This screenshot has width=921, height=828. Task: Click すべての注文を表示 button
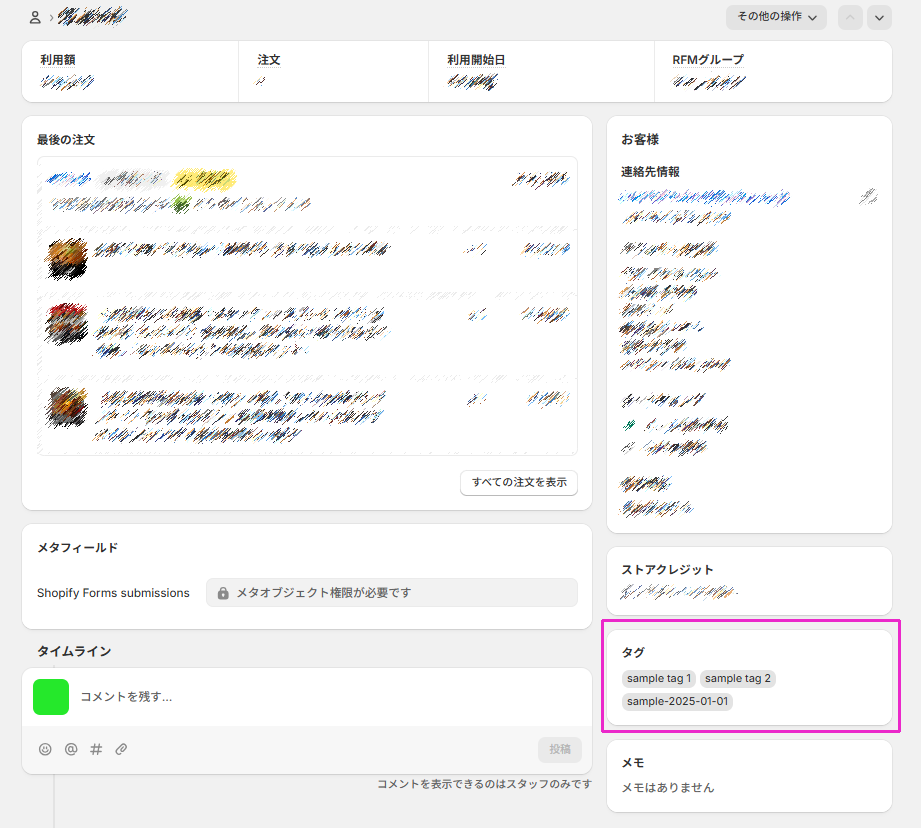tap(519, 483)
